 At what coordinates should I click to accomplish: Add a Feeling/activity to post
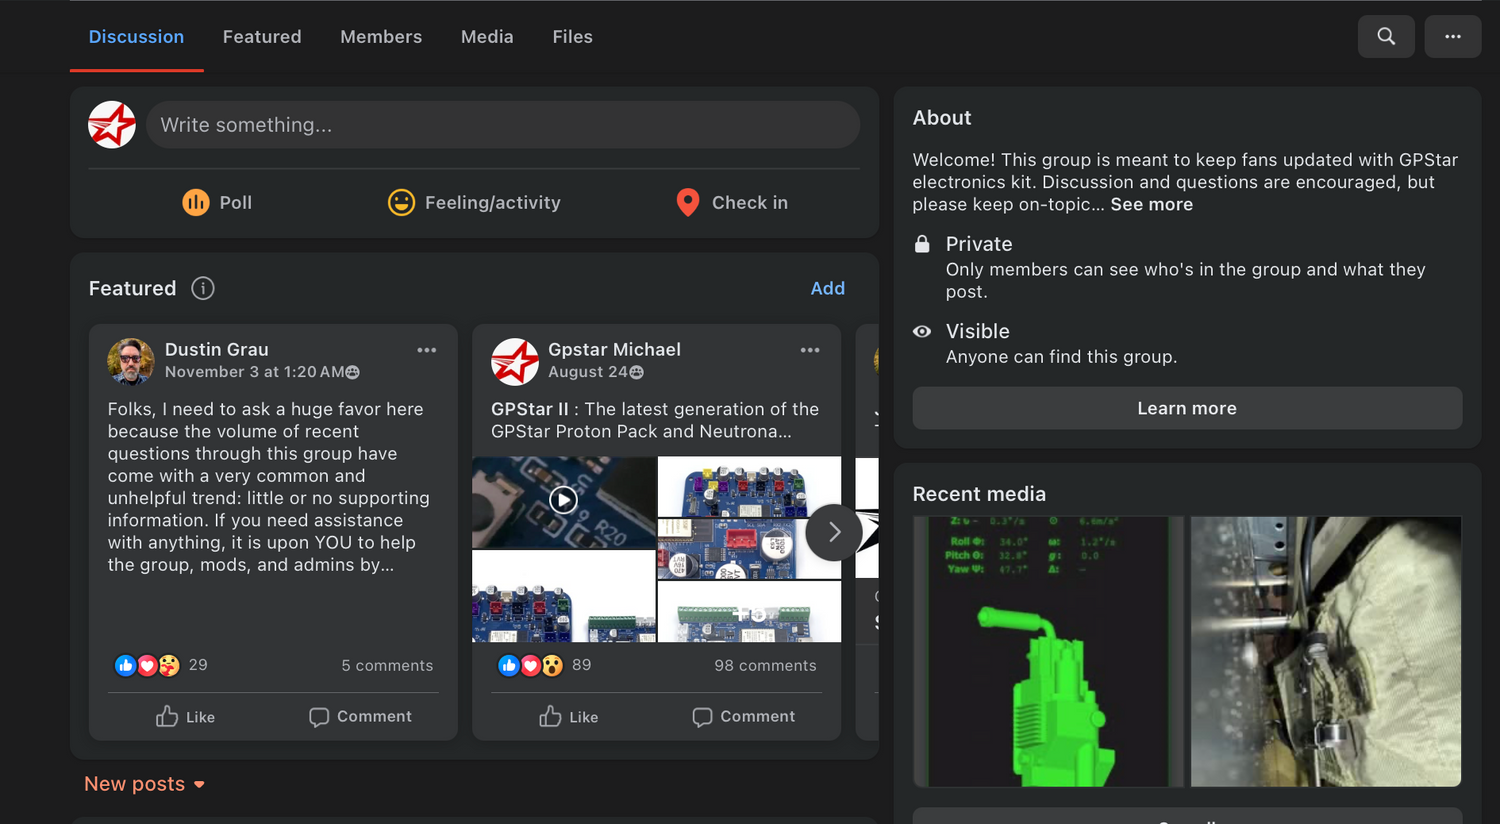coord(474,203)
